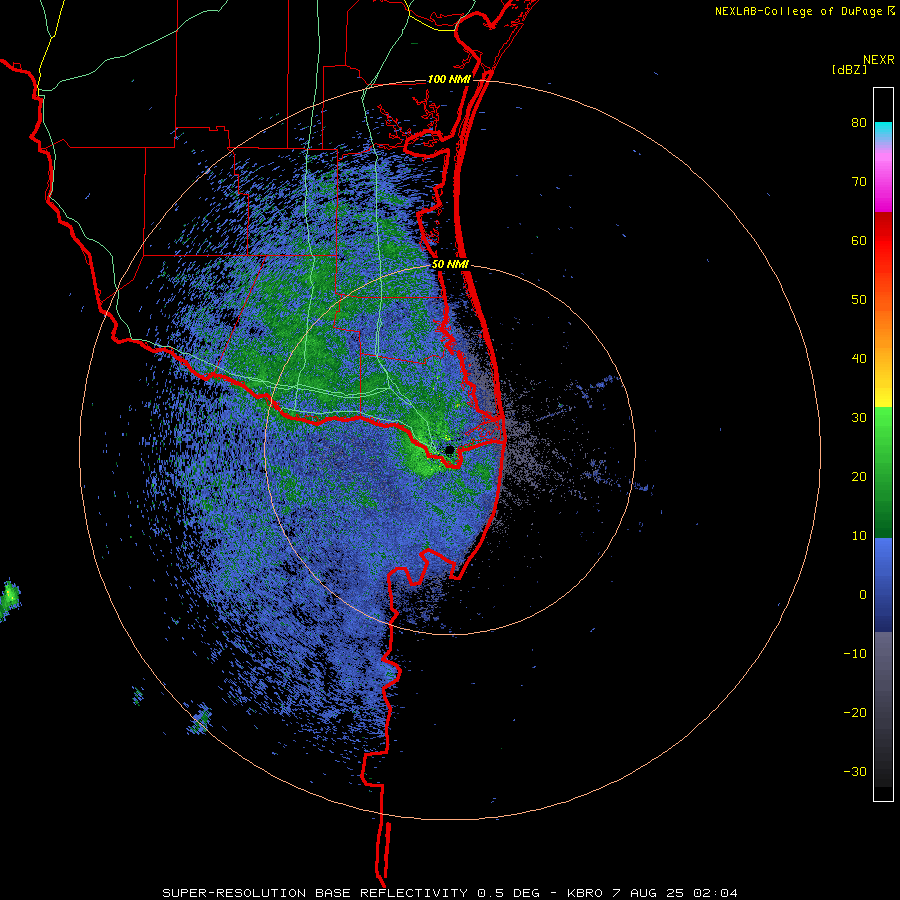
Task: Click the NEXR label above color scale
Action: (x=878, y=60)
